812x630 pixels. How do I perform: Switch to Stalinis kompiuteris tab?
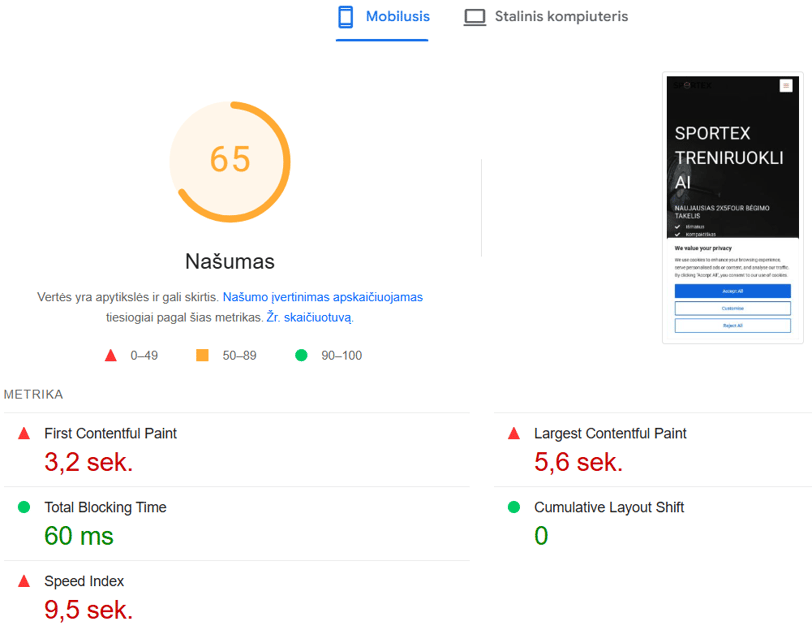click(x=546, y=17)
